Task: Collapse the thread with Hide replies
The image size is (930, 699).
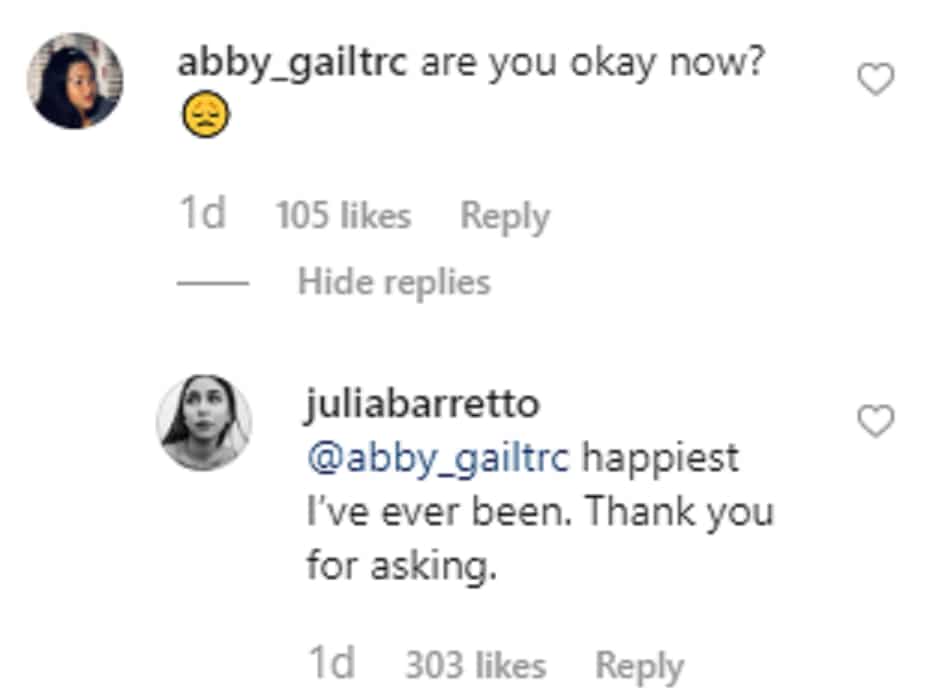Action: tap(394, 282)
